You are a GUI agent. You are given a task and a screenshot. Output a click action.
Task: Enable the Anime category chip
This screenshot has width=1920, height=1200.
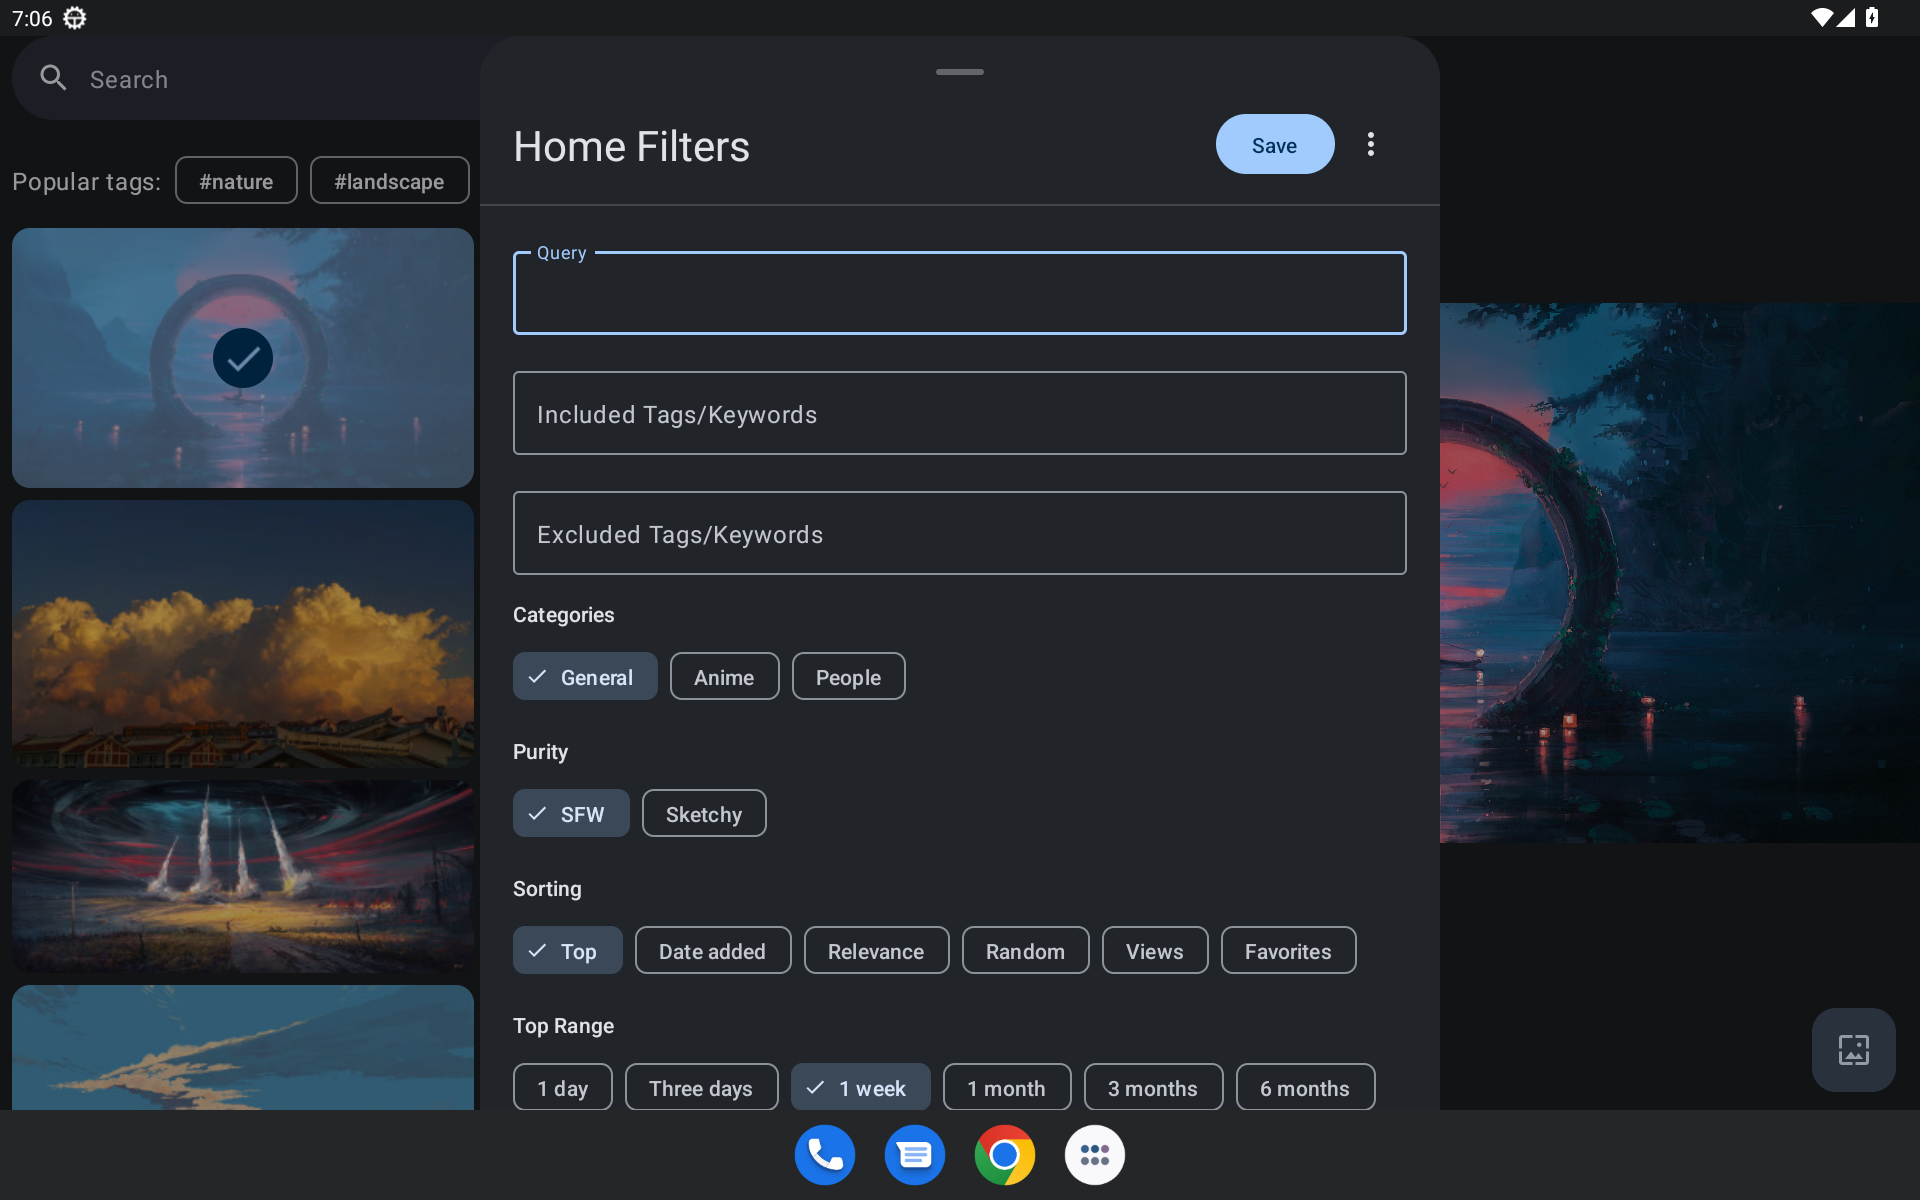point(724,677)
